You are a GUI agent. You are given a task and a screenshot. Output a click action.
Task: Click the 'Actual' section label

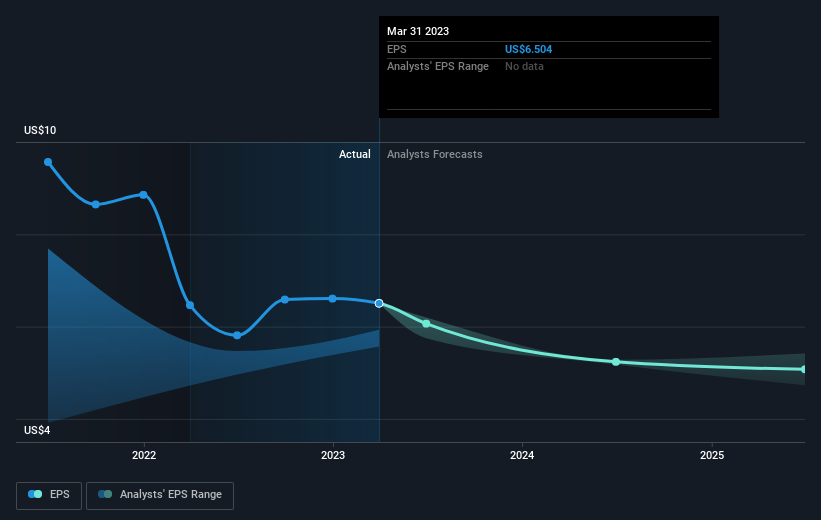354,154
